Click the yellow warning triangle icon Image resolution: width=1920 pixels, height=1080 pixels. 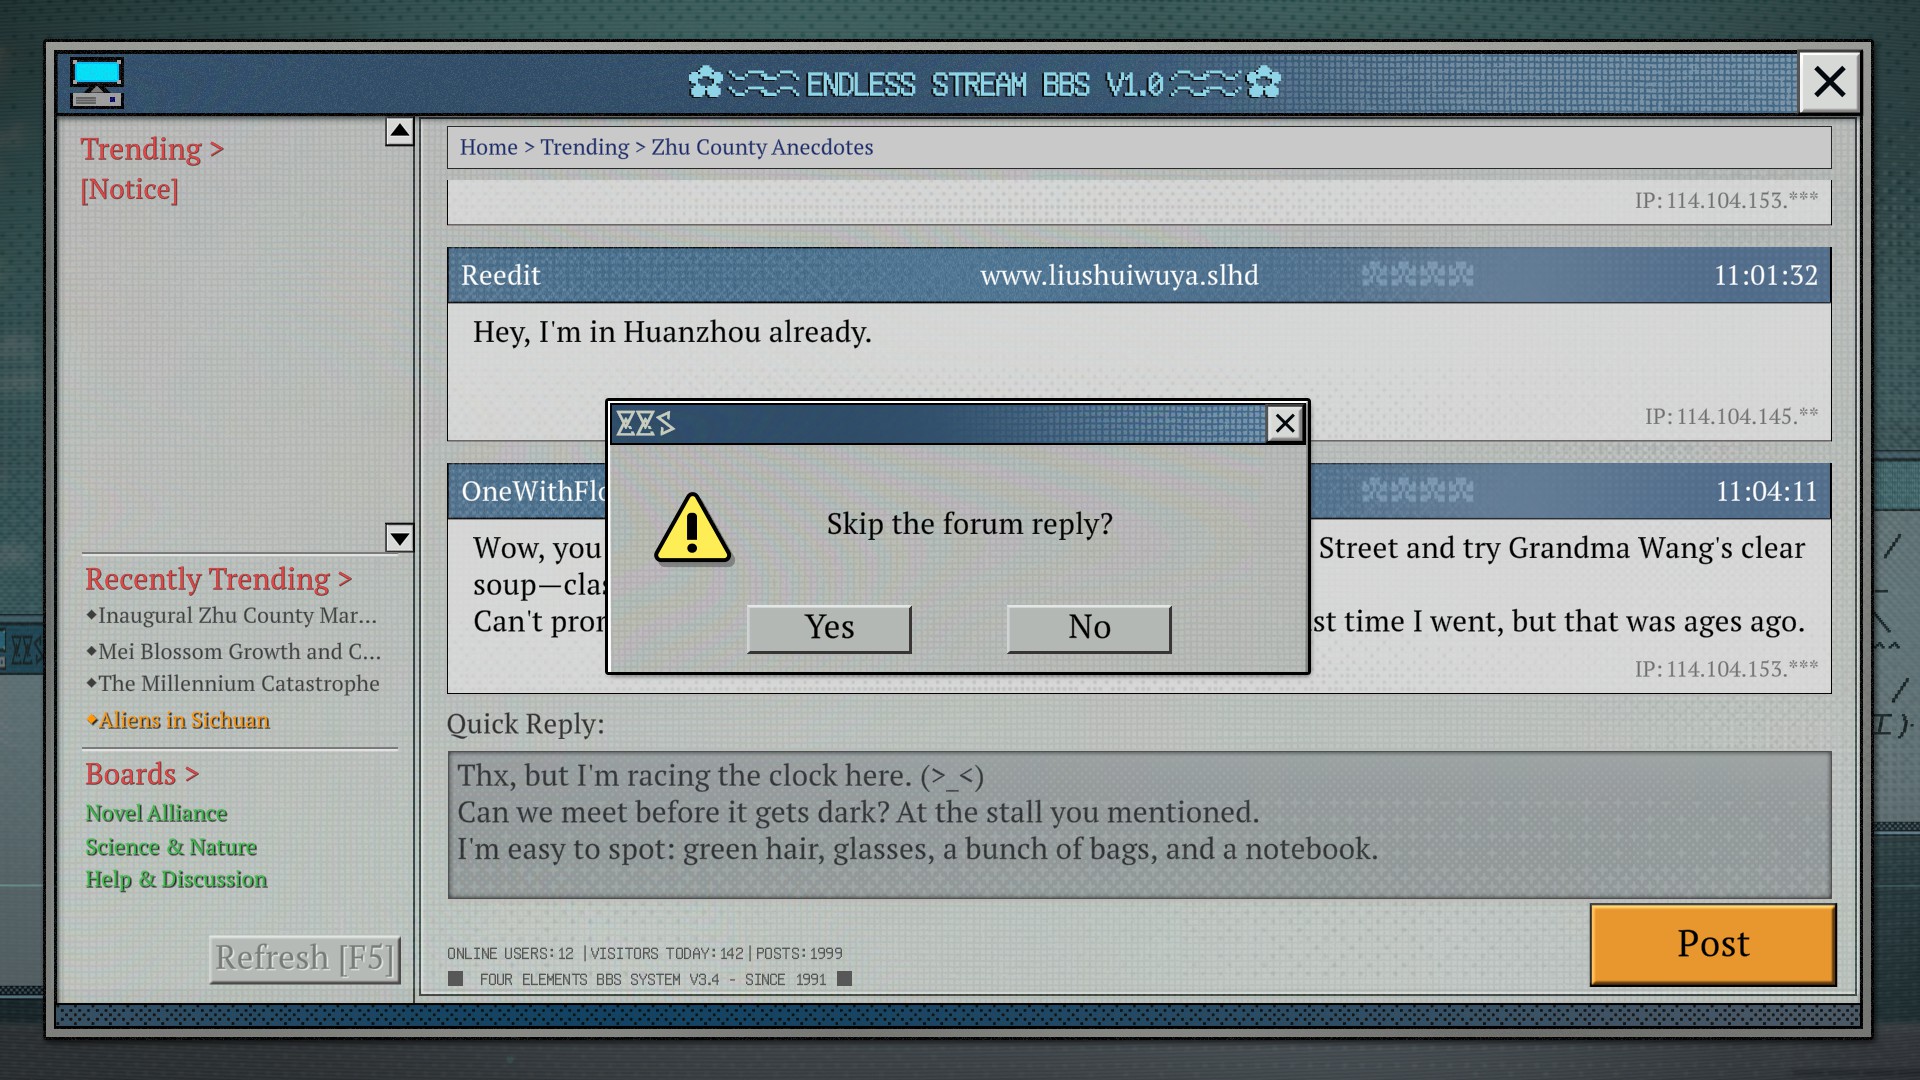(x=692, y=528)
